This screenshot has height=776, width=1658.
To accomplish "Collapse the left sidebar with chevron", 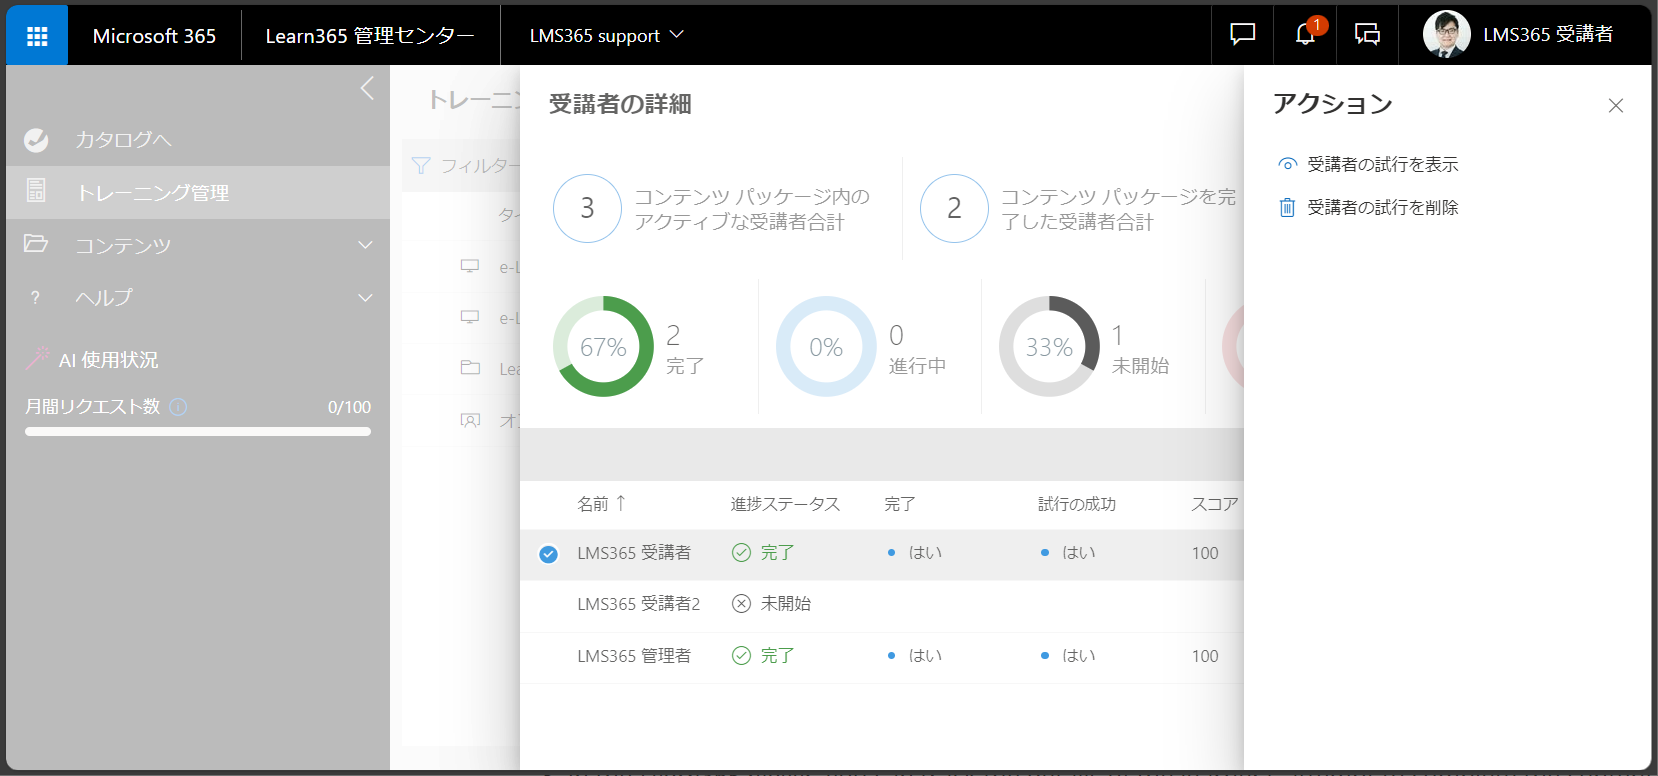I will pyautogui.click(x=367, y=88).
